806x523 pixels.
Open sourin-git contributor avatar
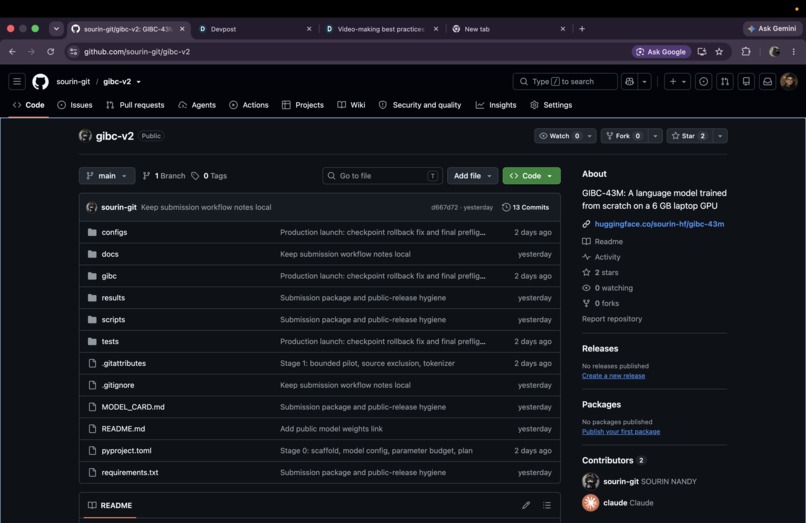(x=591, y=481)
